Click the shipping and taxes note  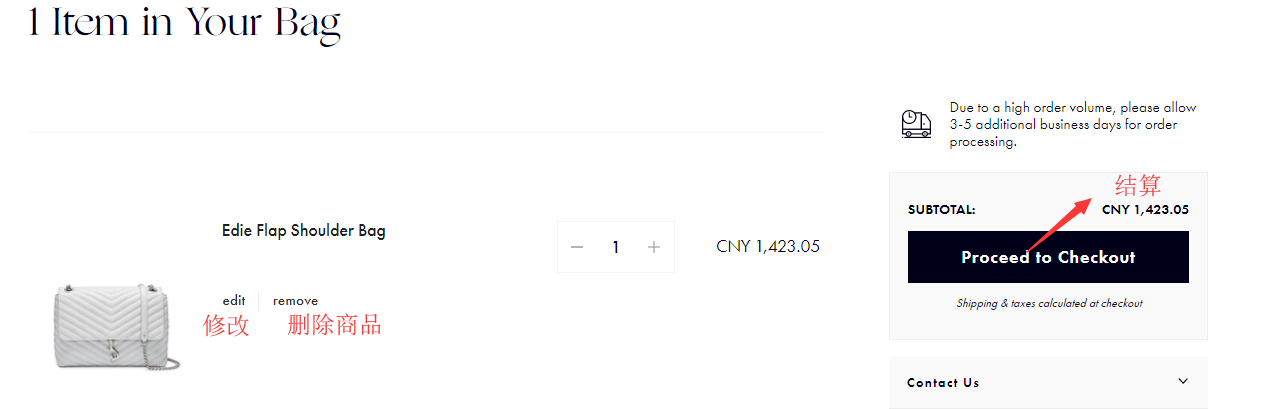[1048, 303]
